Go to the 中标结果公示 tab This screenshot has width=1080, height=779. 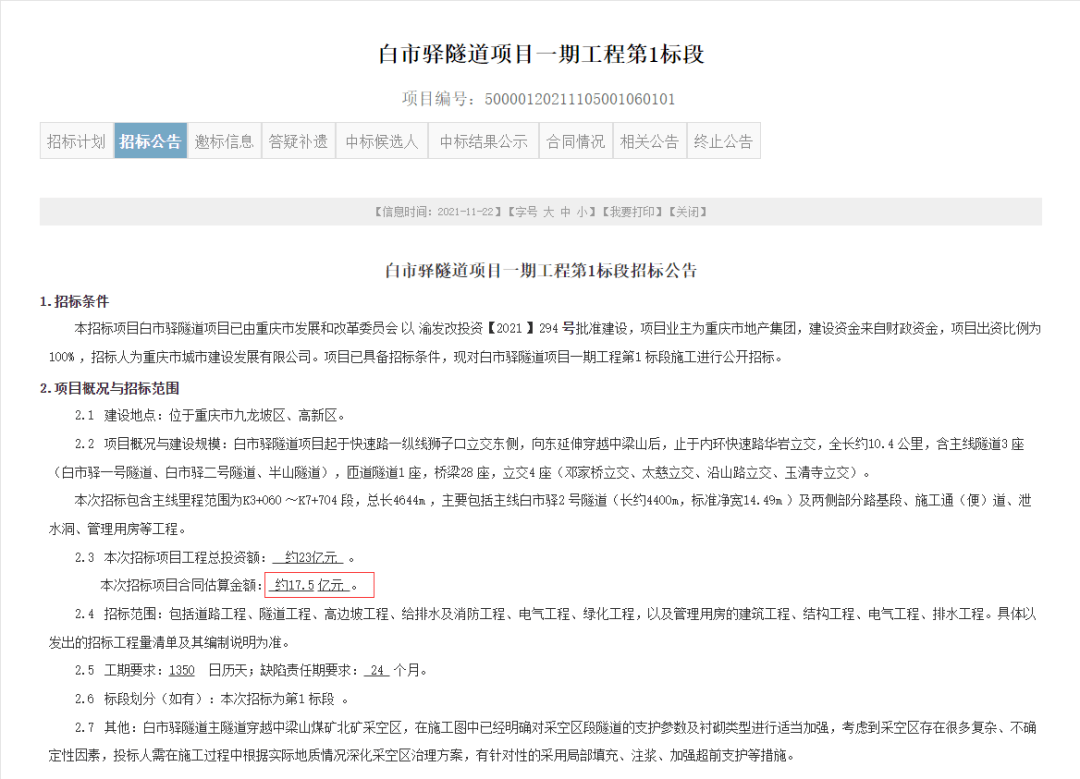[x=483, y=141]
